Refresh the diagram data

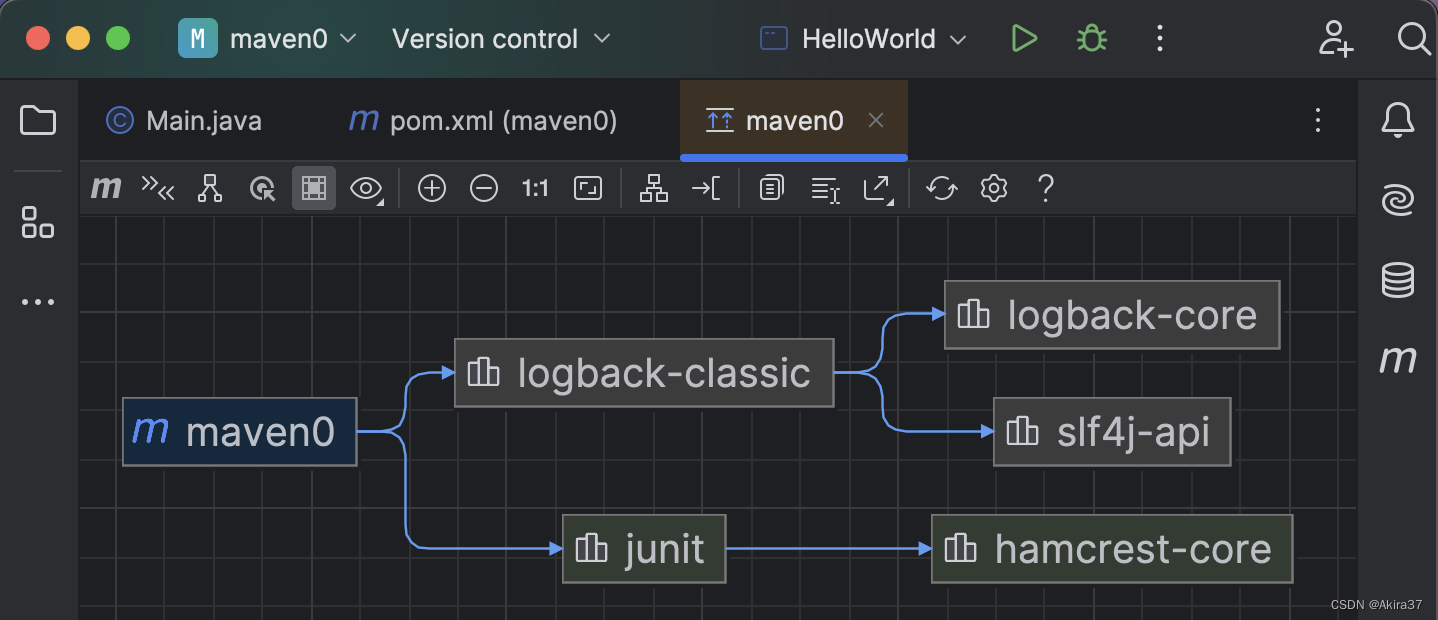(942, 188)
